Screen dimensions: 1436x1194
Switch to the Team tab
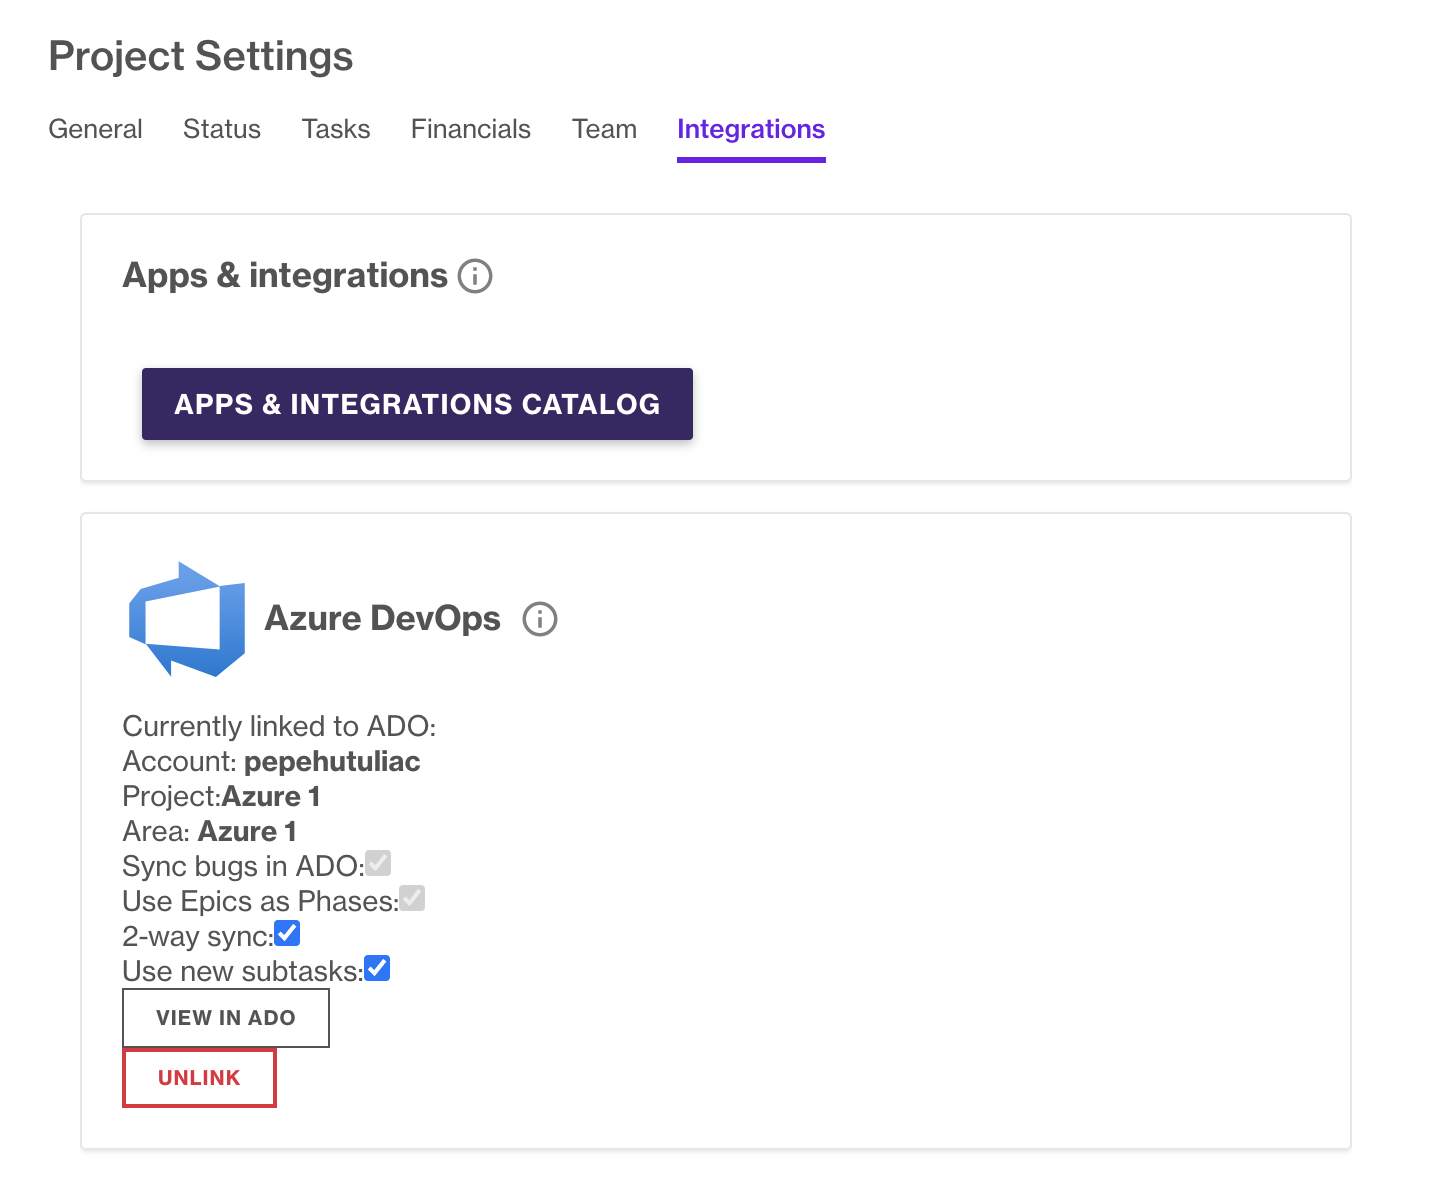604,129
